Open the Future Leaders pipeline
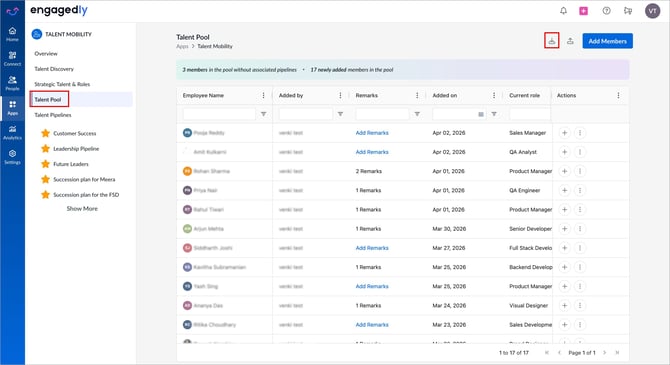 pos(71,164)
